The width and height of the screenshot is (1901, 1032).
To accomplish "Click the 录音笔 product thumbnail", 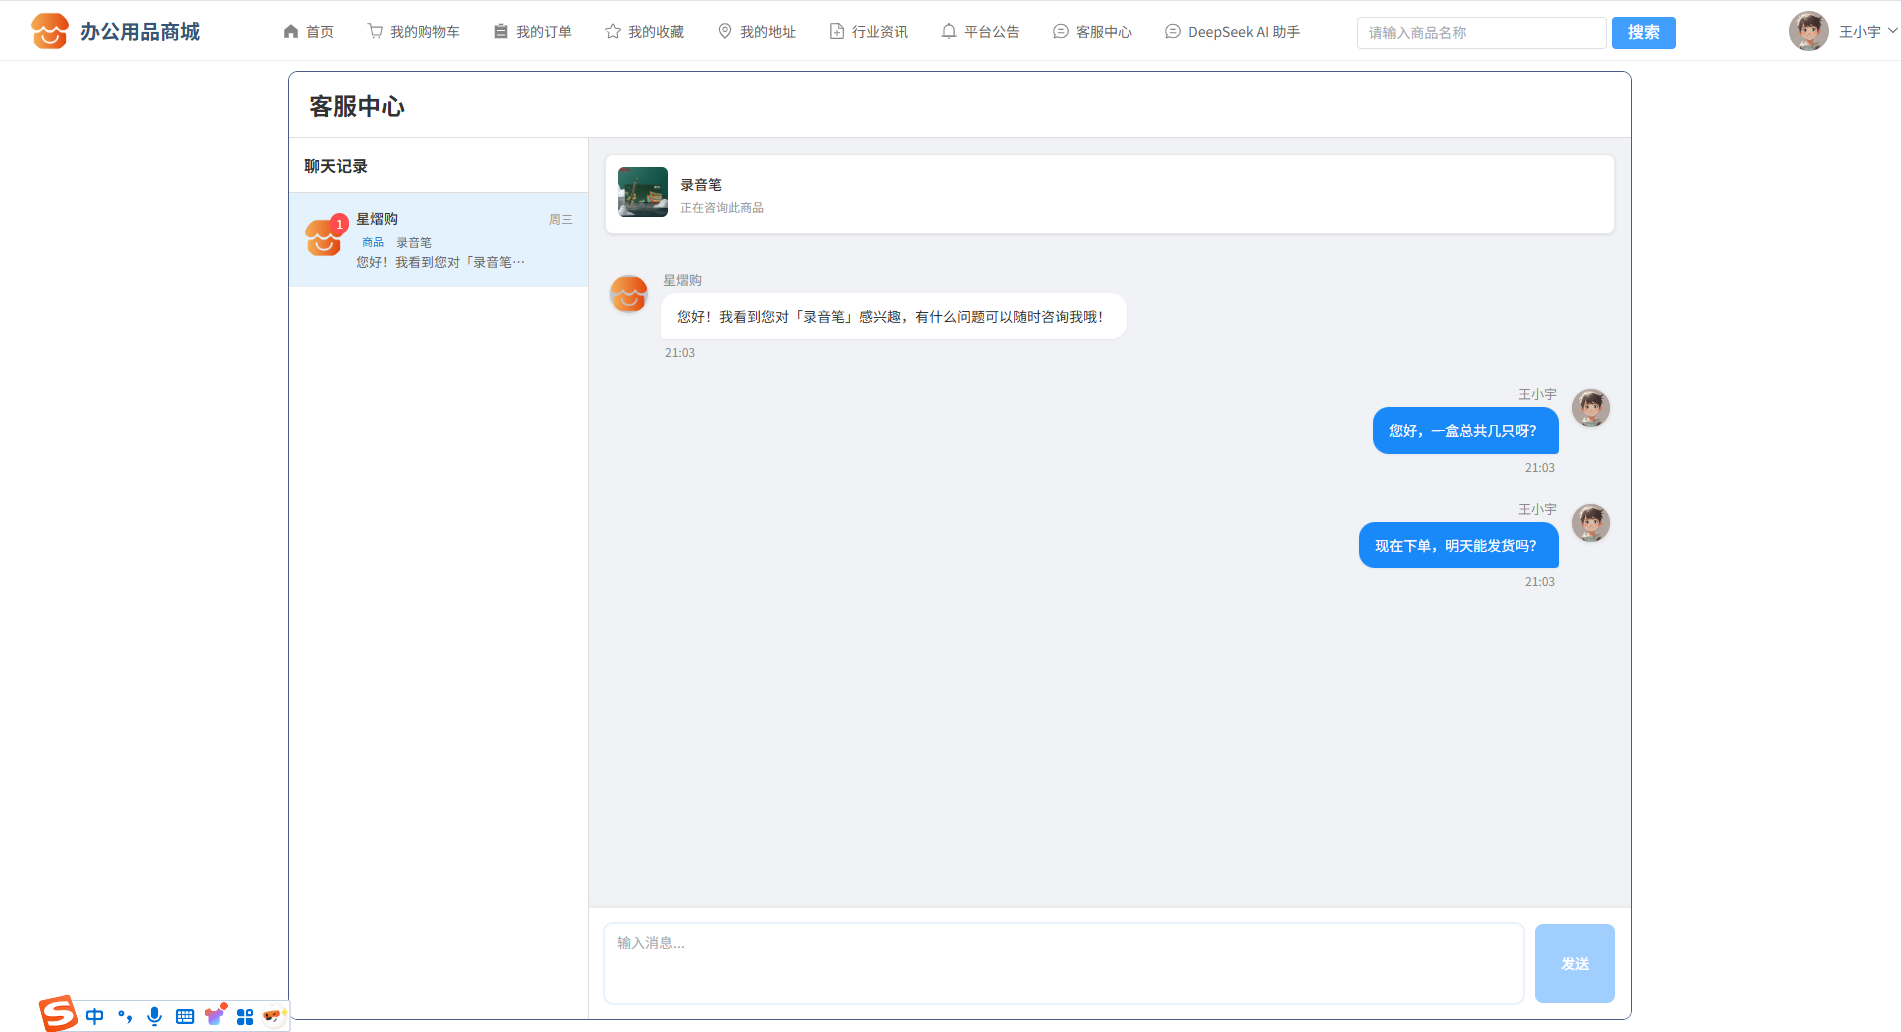I will pyautogui.click(x=643, y=192).
